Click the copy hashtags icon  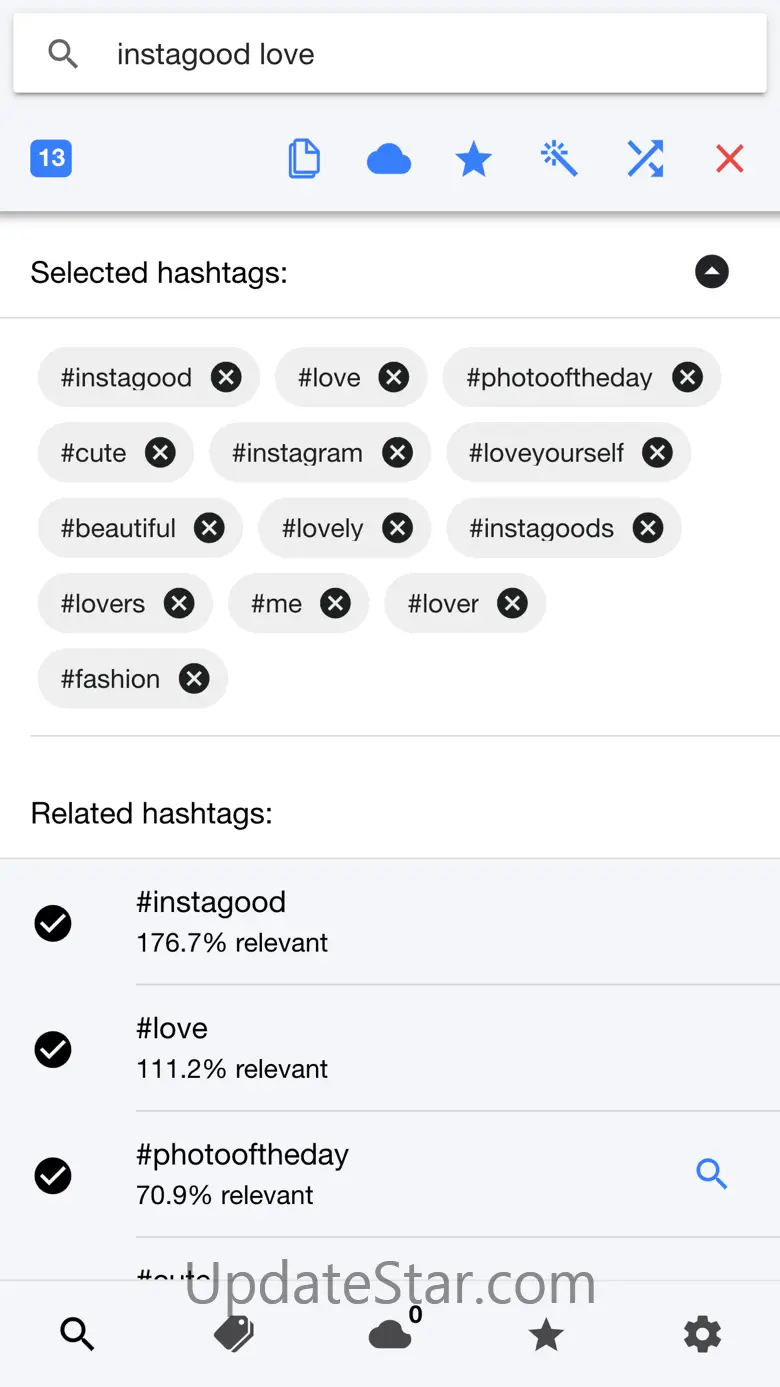[x=304, y=159]
